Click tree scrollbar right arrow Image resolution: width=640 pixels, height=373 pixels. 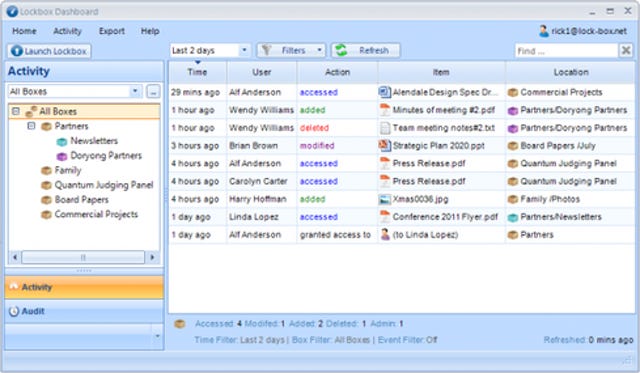pos(152,257)
